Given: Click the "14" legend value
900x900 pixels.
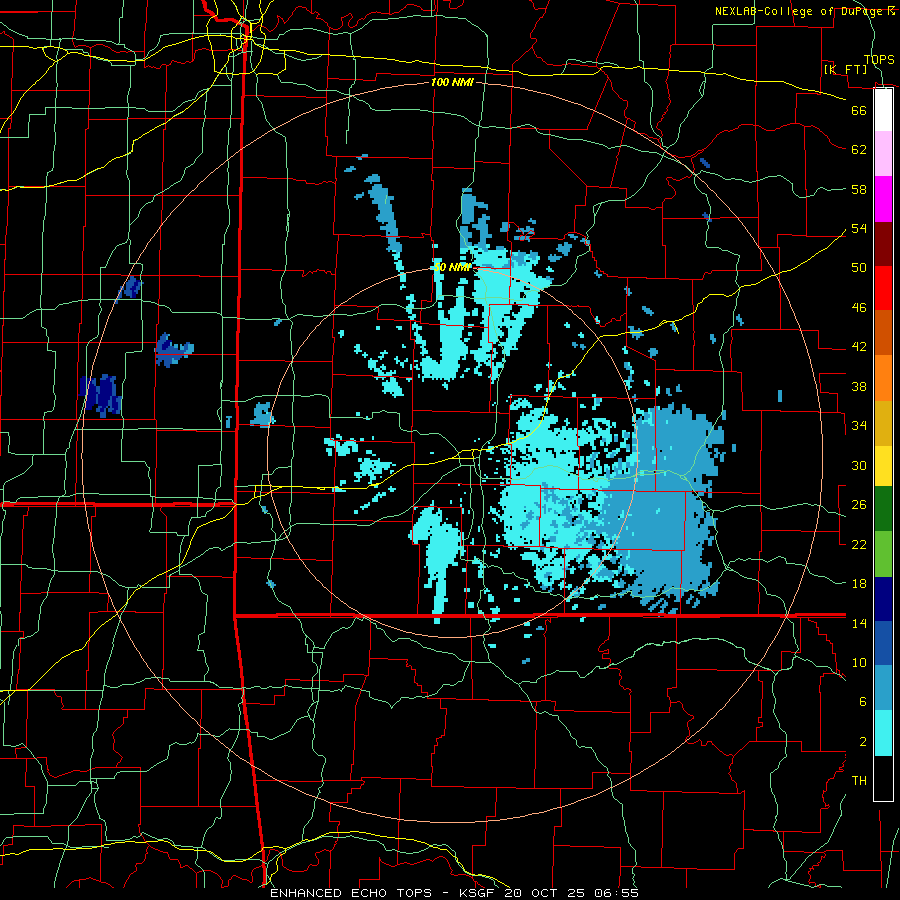Looking at the screenshot, I should pos(859,623).
